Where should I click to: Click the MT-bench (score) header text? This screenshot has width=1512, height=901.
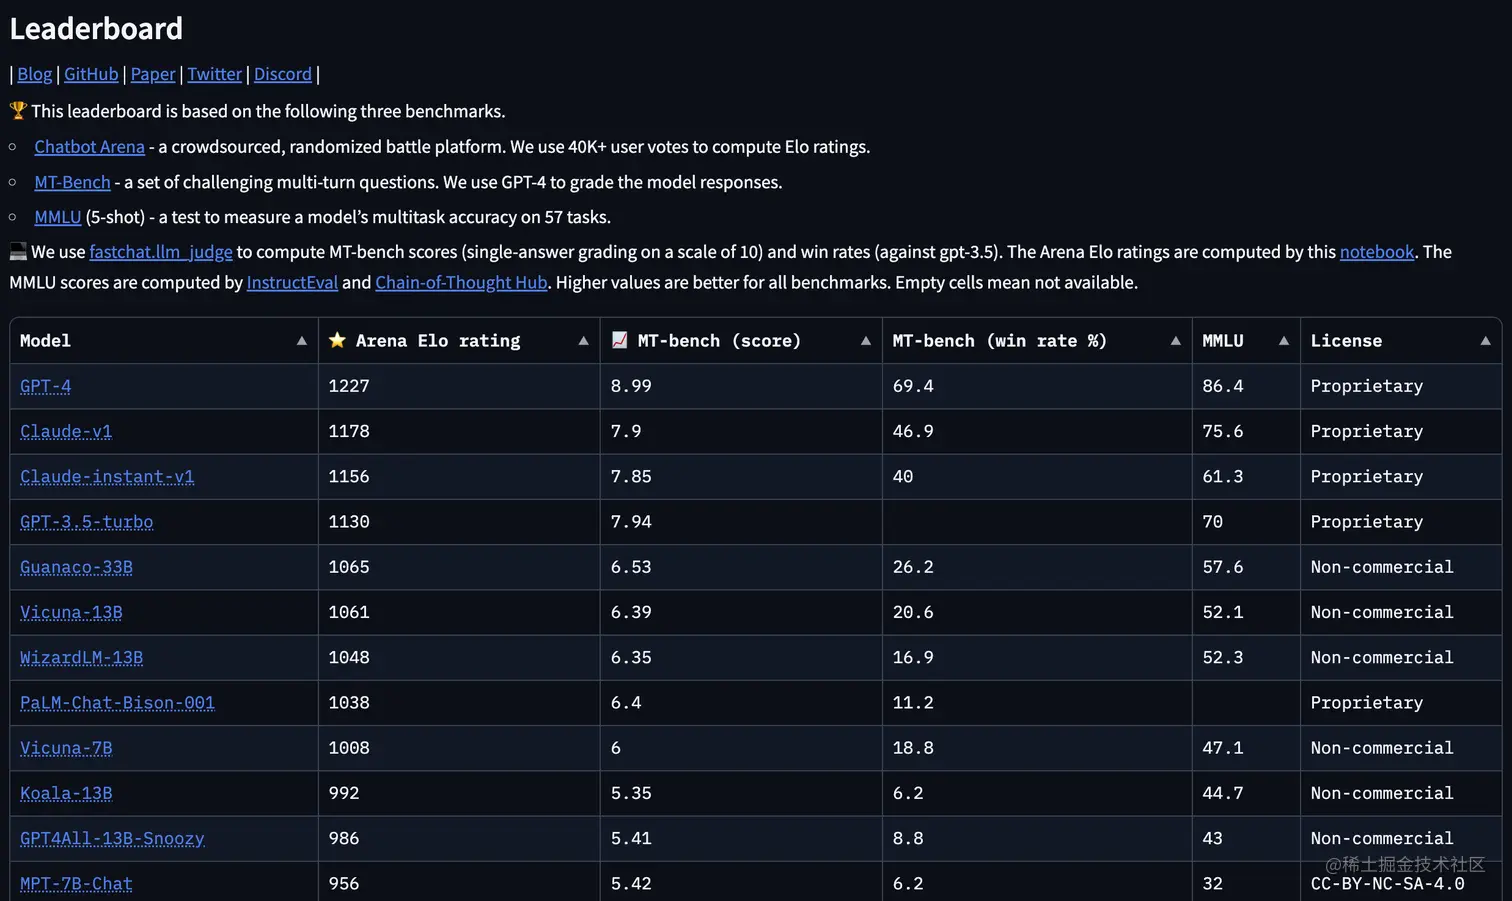coord(719,341)
